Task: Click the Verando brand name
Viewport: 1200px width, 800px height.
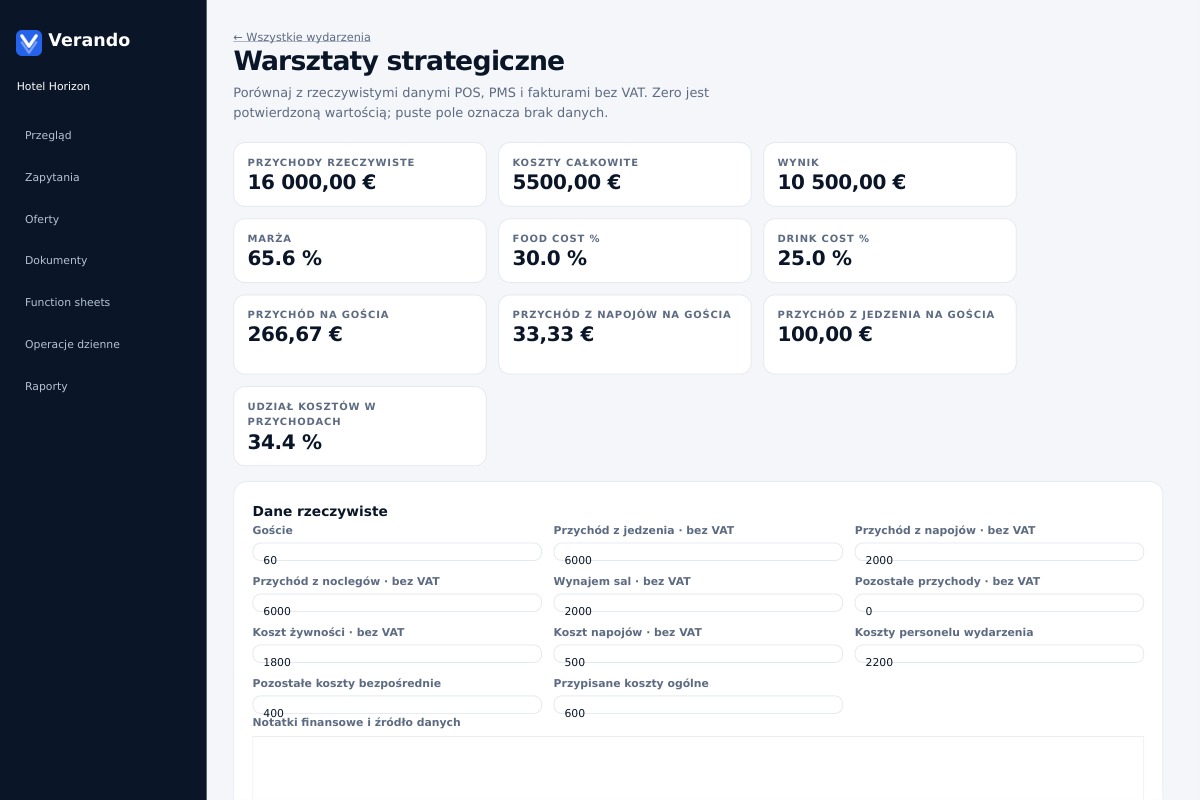Action: (x=89, y=40)
